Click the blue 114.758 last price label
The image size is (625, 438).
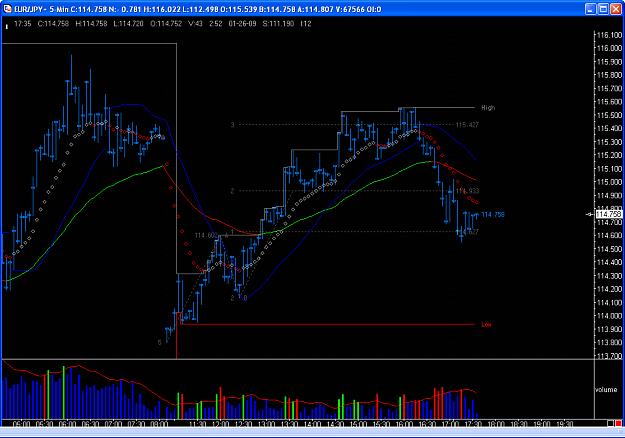[x=493, y=214]
